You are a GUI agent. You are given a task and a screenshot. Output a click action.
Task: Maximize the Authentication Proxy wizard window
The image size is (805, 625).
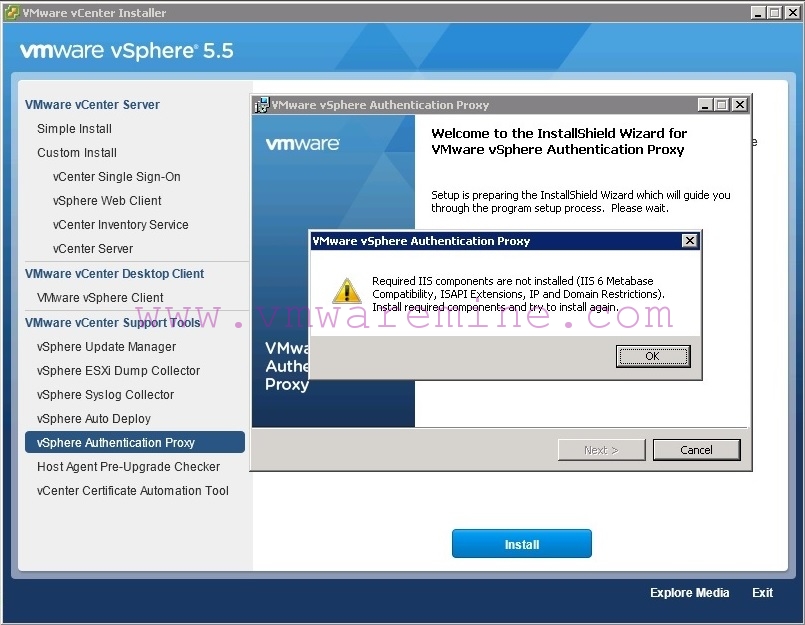721,105
